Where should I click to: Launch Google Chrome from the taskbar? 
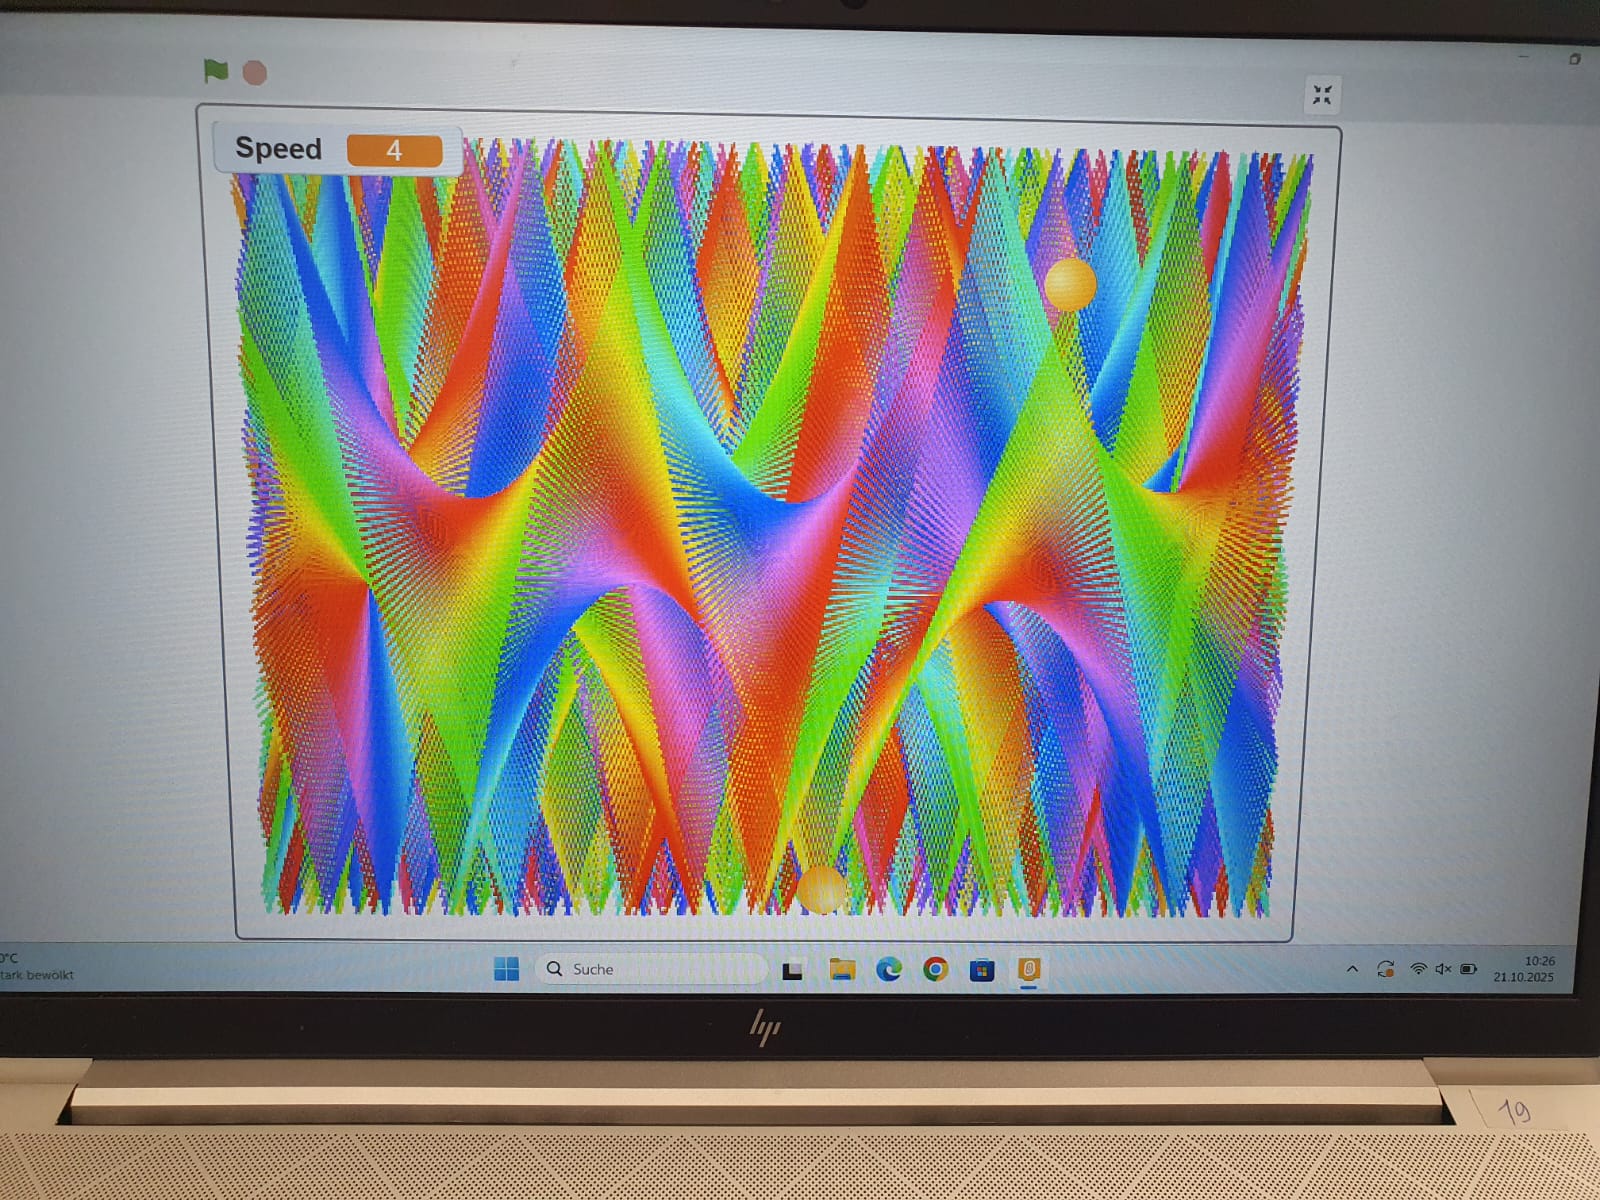point(936,969)
